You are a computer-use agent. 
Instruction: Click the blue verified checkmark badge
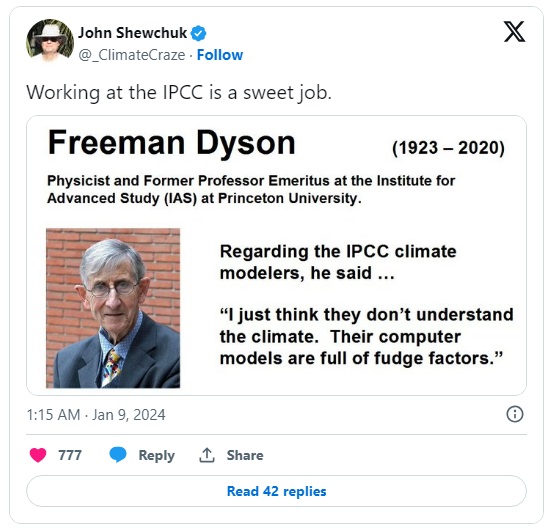click(x=198, y=33)
